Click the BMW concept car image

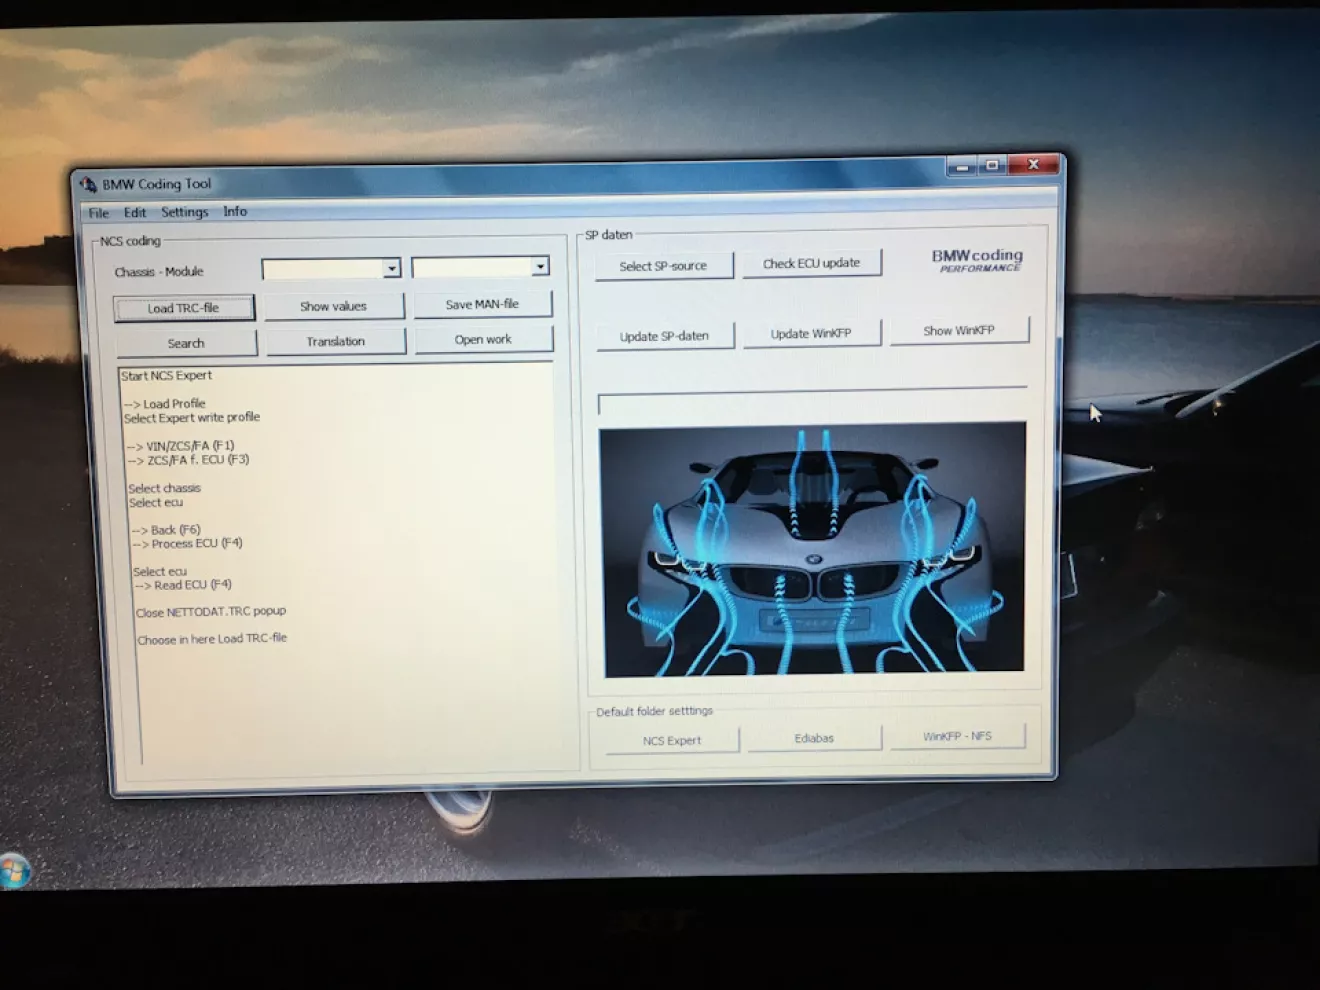point(812,548)
